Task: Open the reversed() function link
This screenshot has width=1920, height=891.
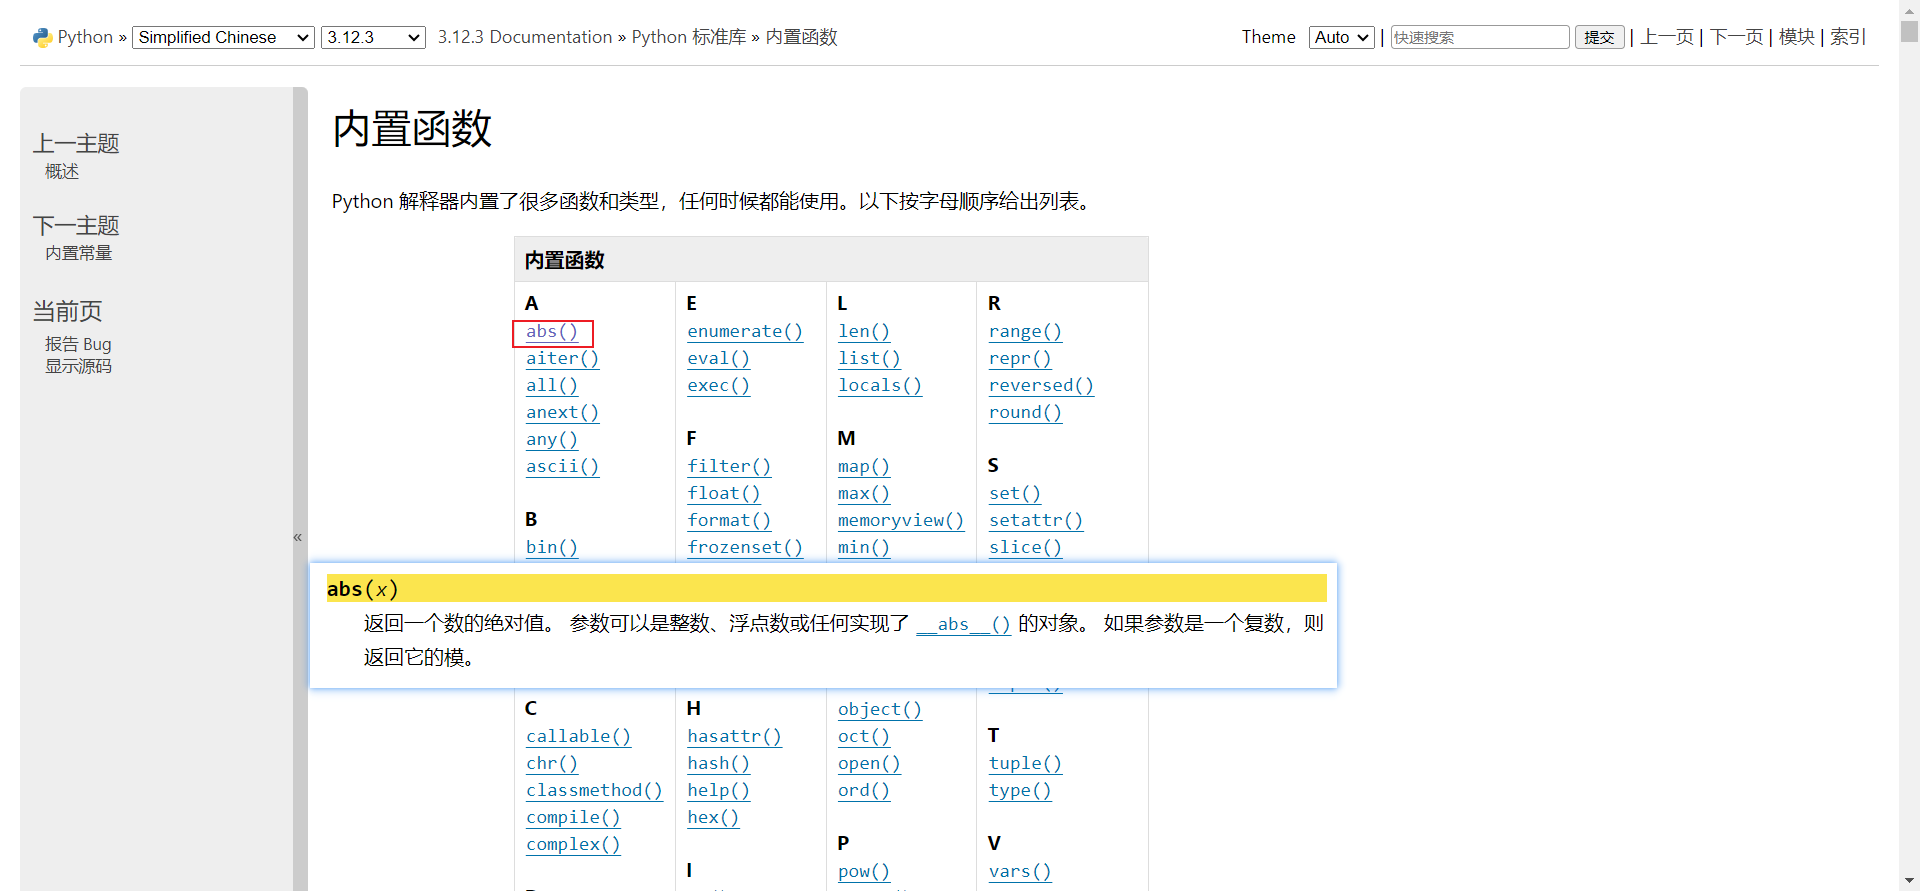Action: (x=1041, y=386)
